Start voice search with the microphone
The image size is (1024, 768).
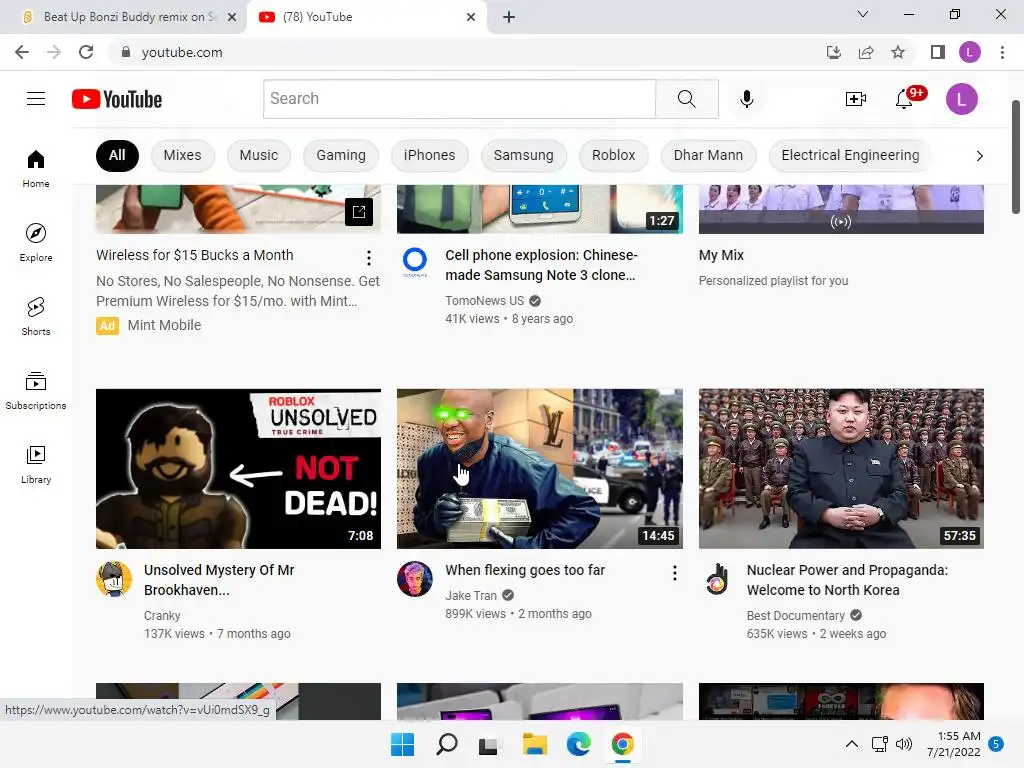746,99
